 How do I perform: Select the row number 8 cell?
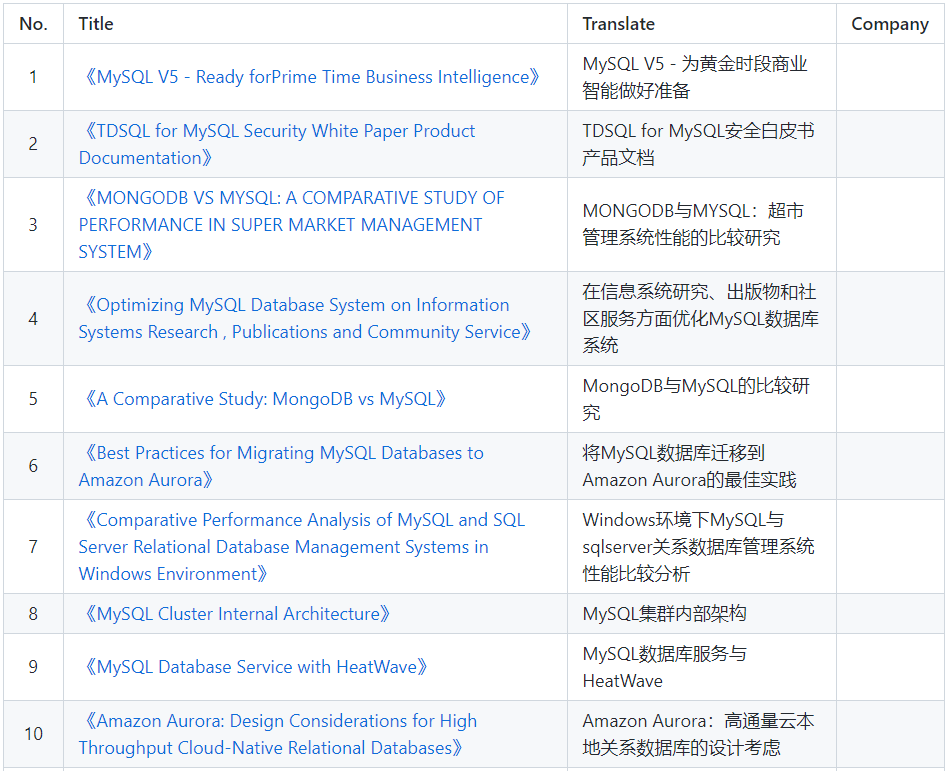pos(33,614)
